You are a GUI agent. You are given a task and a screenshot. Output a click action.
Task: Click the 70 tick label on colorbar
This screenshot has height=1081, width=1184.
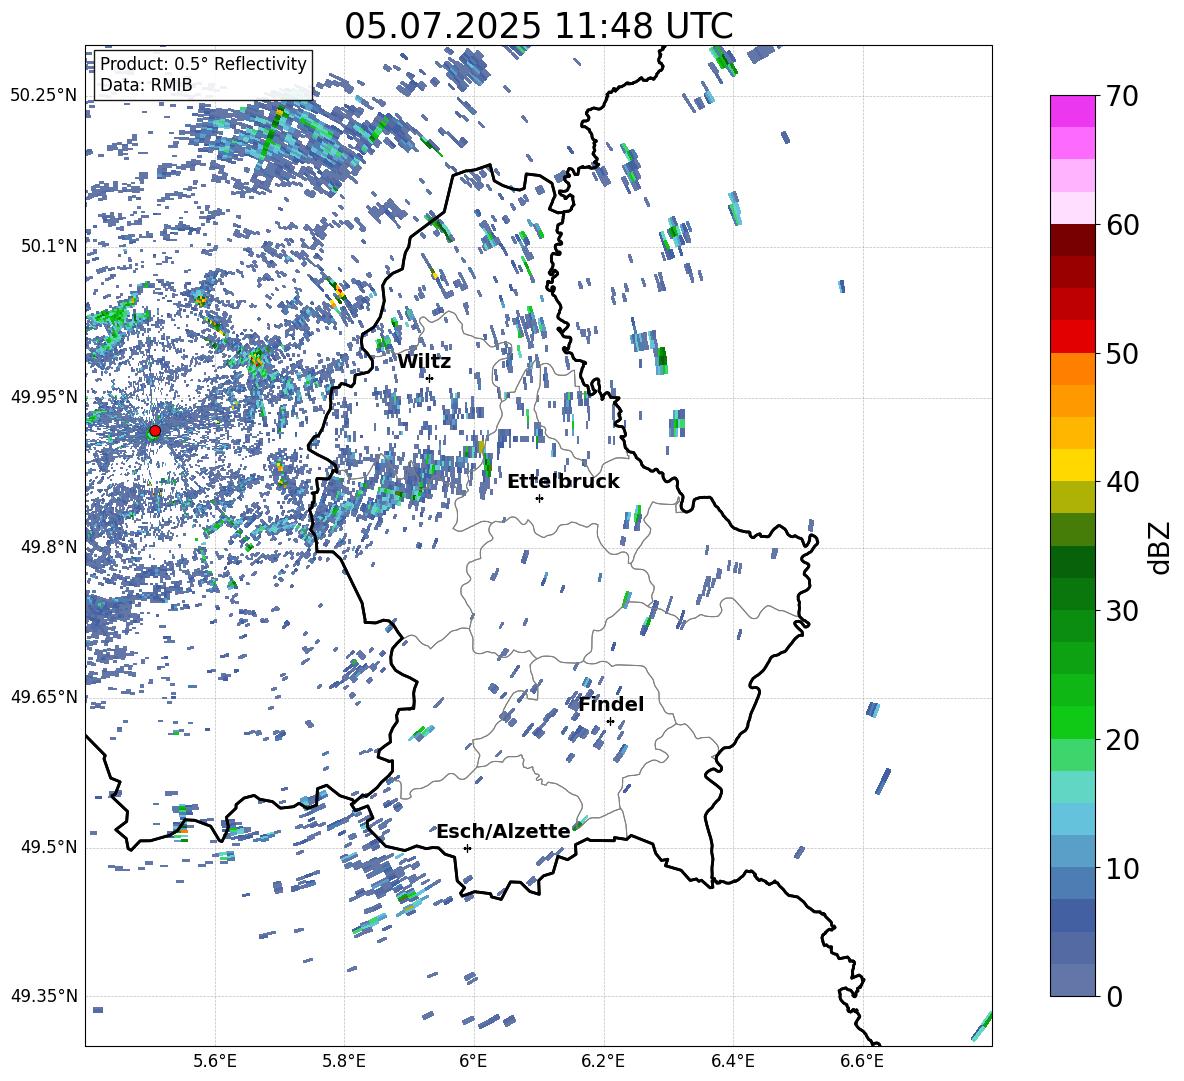(x=1122, y=97)
